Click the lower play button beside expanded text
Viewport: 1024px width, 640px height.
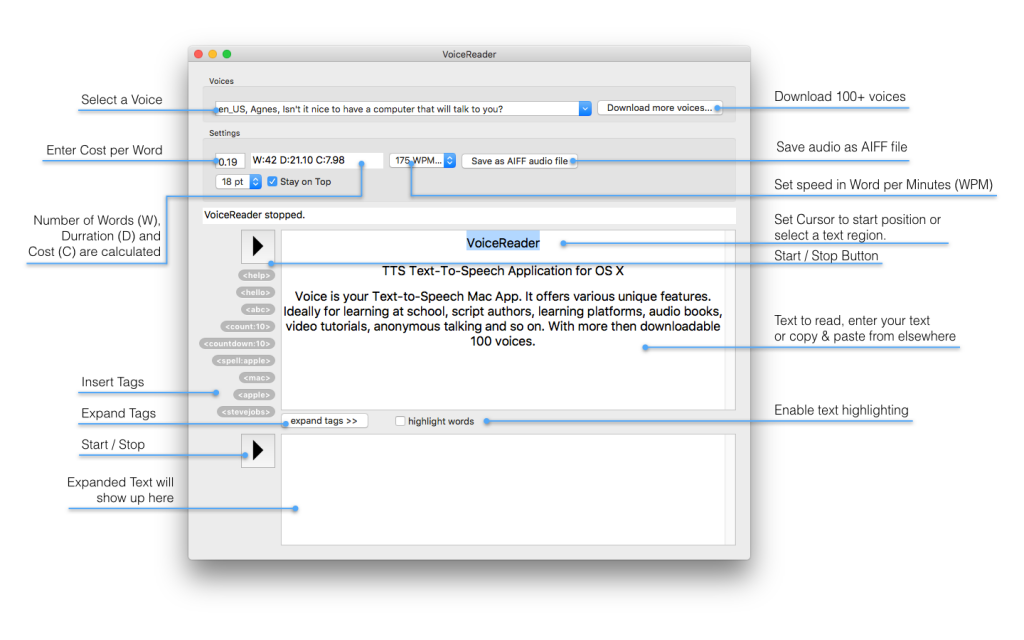258,451
